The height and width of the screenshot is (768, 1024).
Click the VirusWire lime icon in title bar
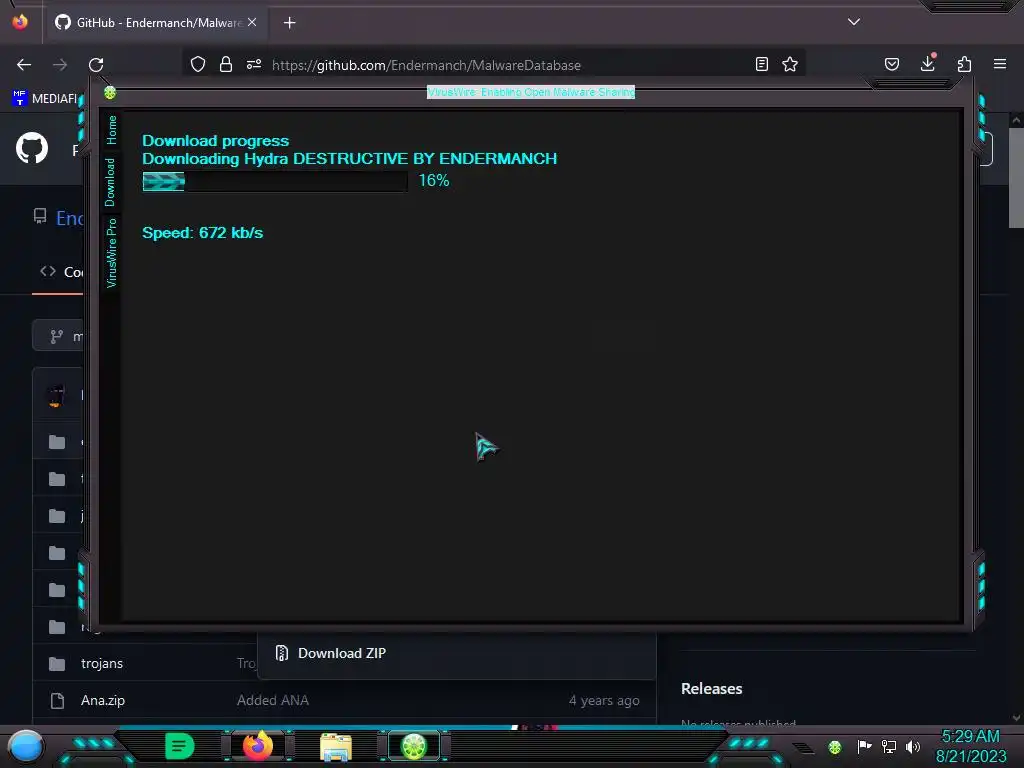(x=110, y=93)
